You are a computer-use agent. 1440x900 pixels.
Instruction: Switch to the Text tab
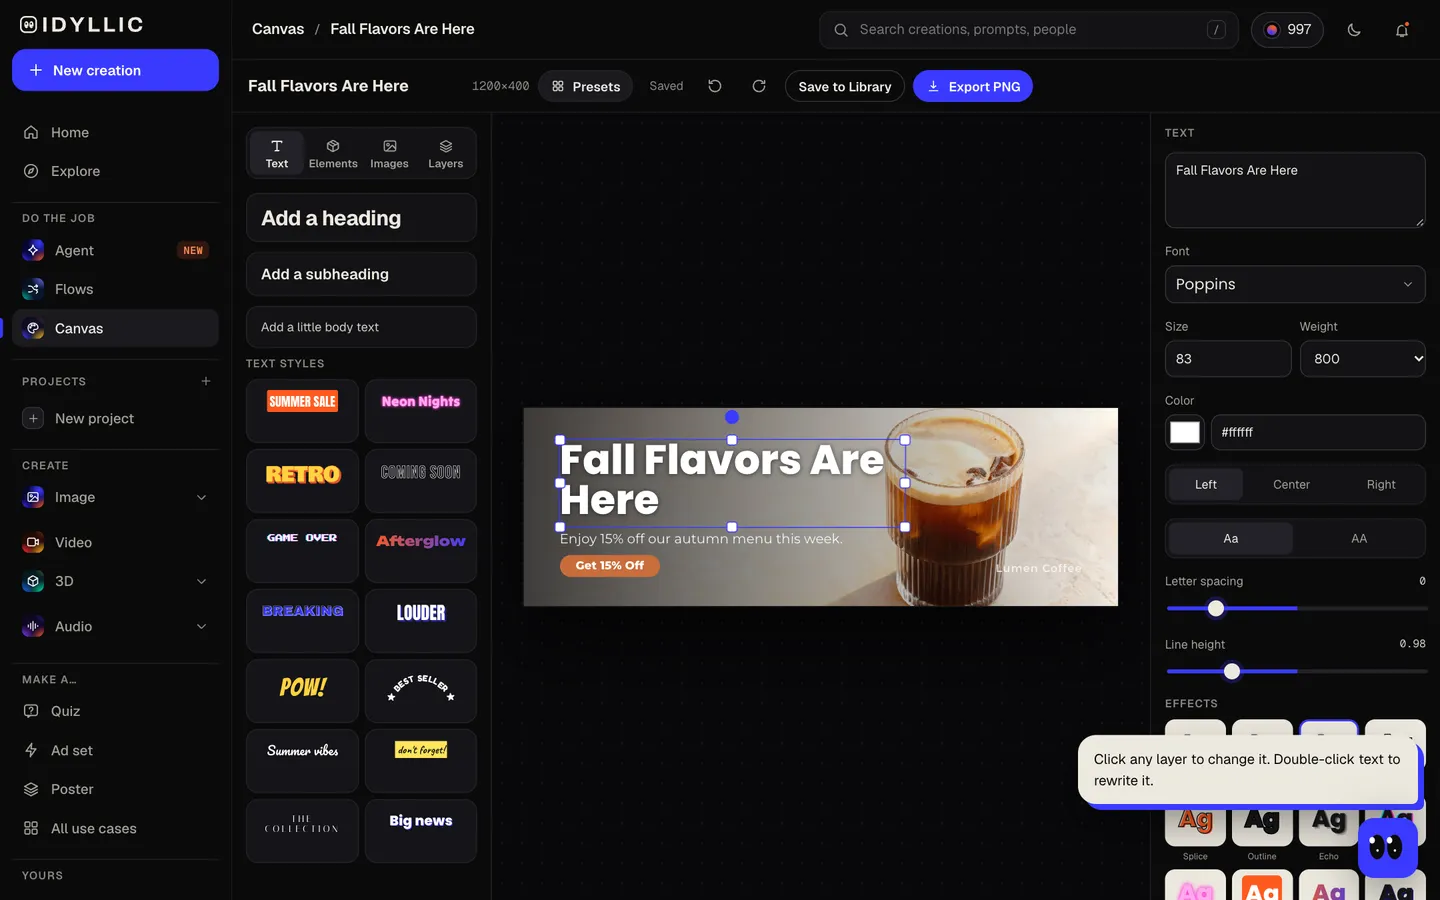click(277, 153)
